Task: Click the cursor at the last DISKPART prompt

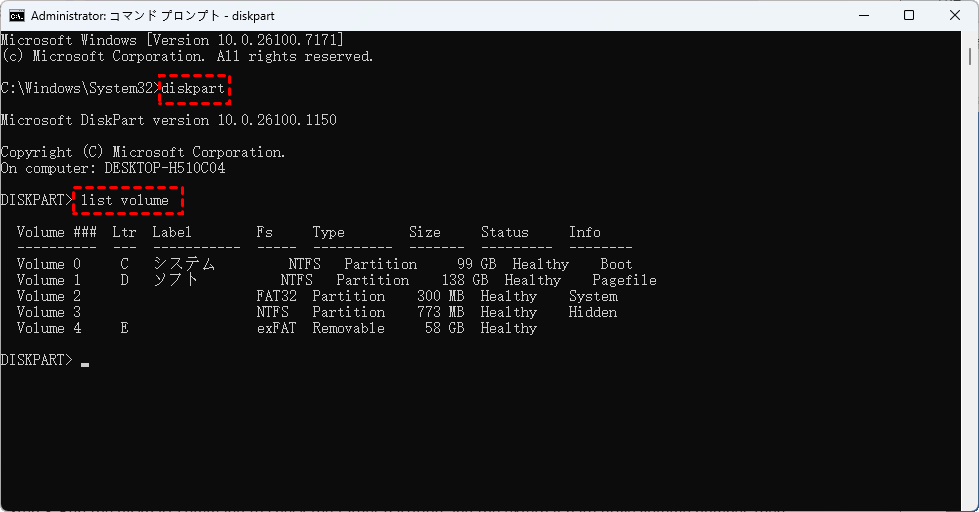Action: 86,361
